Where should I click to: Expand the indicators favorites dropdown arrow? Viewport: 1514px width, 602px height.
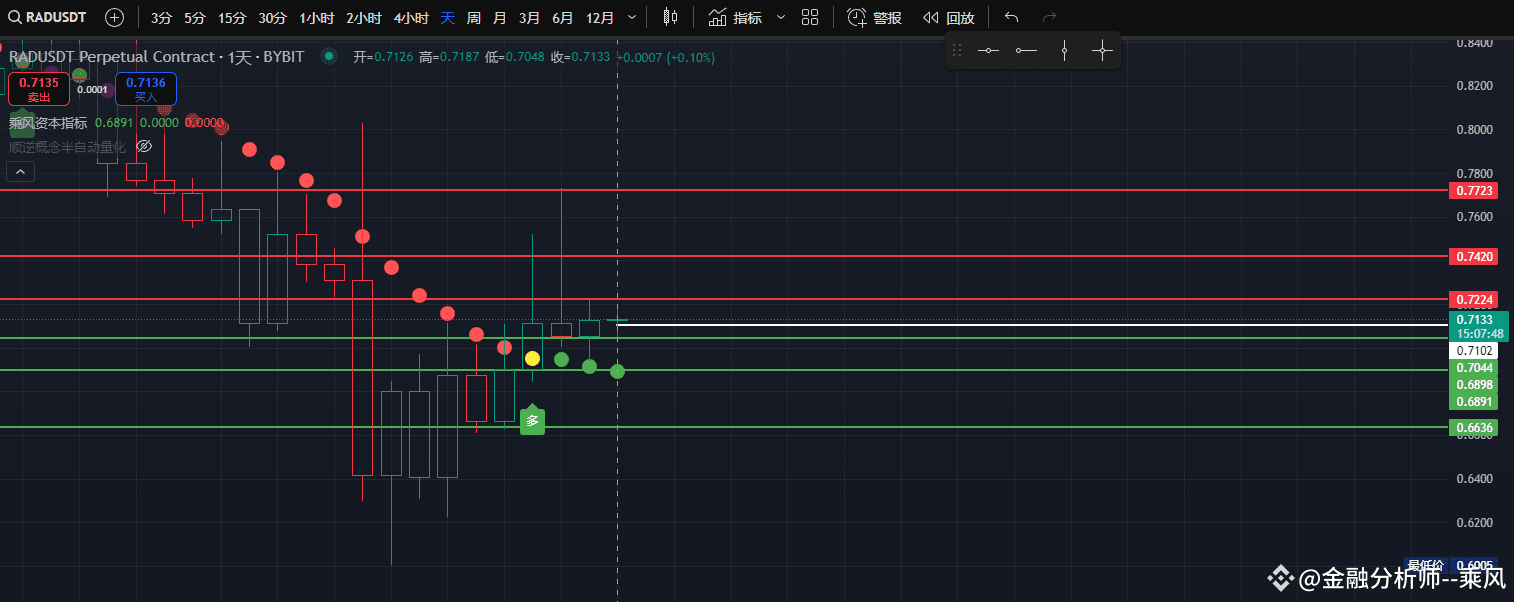tap(781, 18)
